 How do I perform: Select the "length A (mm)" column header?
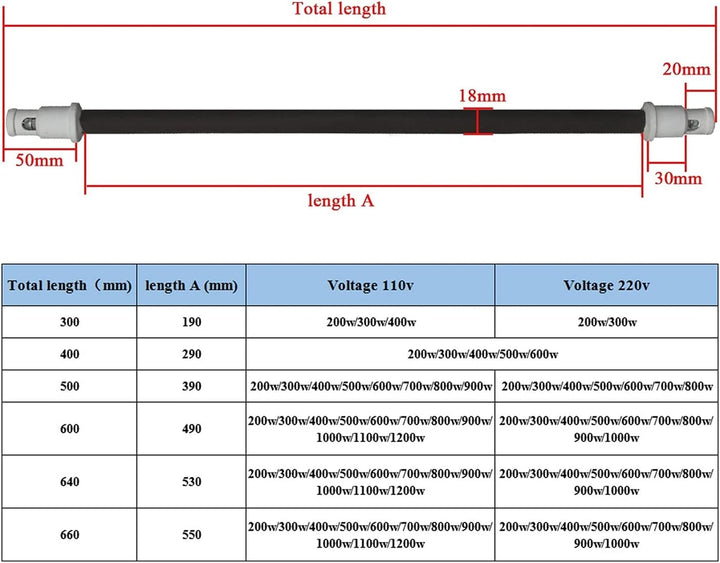click(191, 285)
